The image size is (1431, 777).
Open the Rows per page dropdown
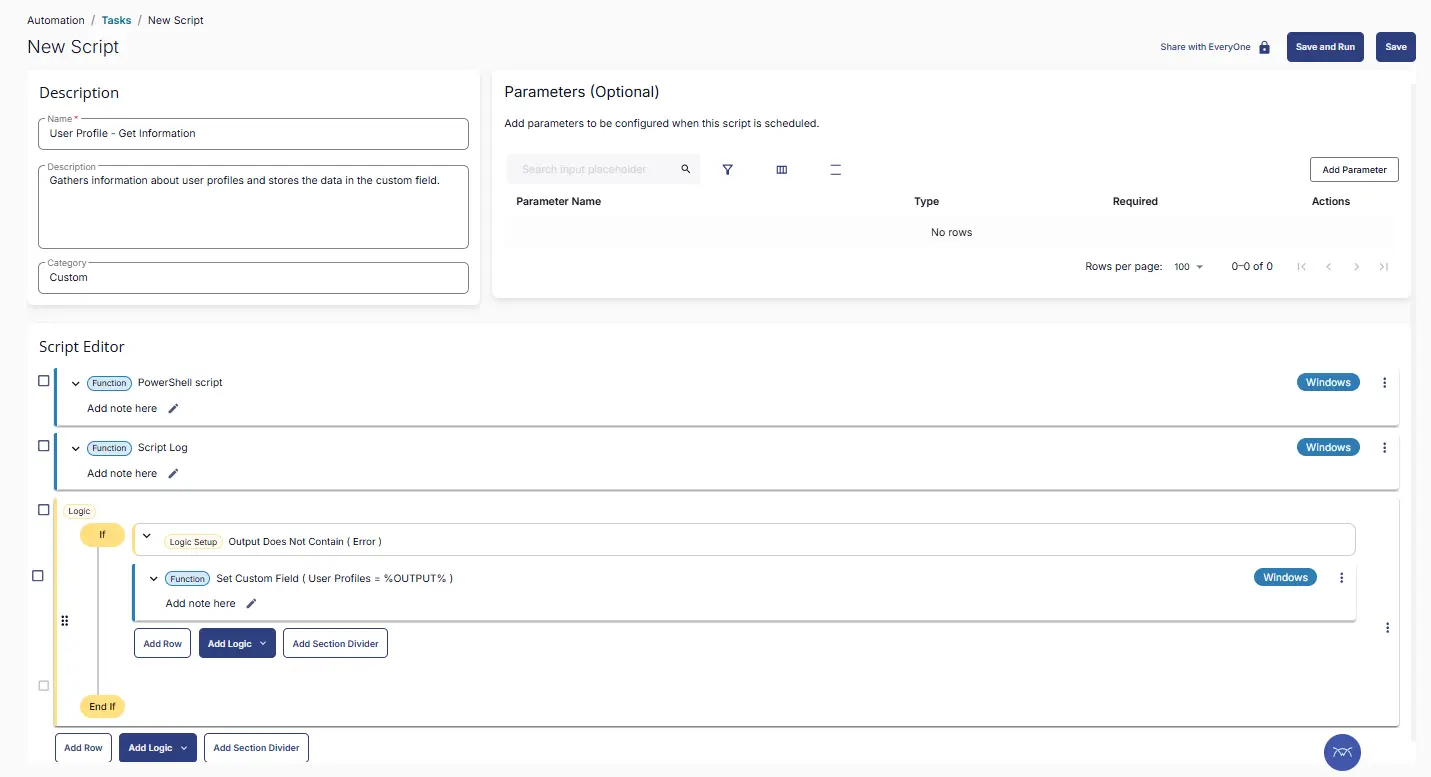(1189, 267)
